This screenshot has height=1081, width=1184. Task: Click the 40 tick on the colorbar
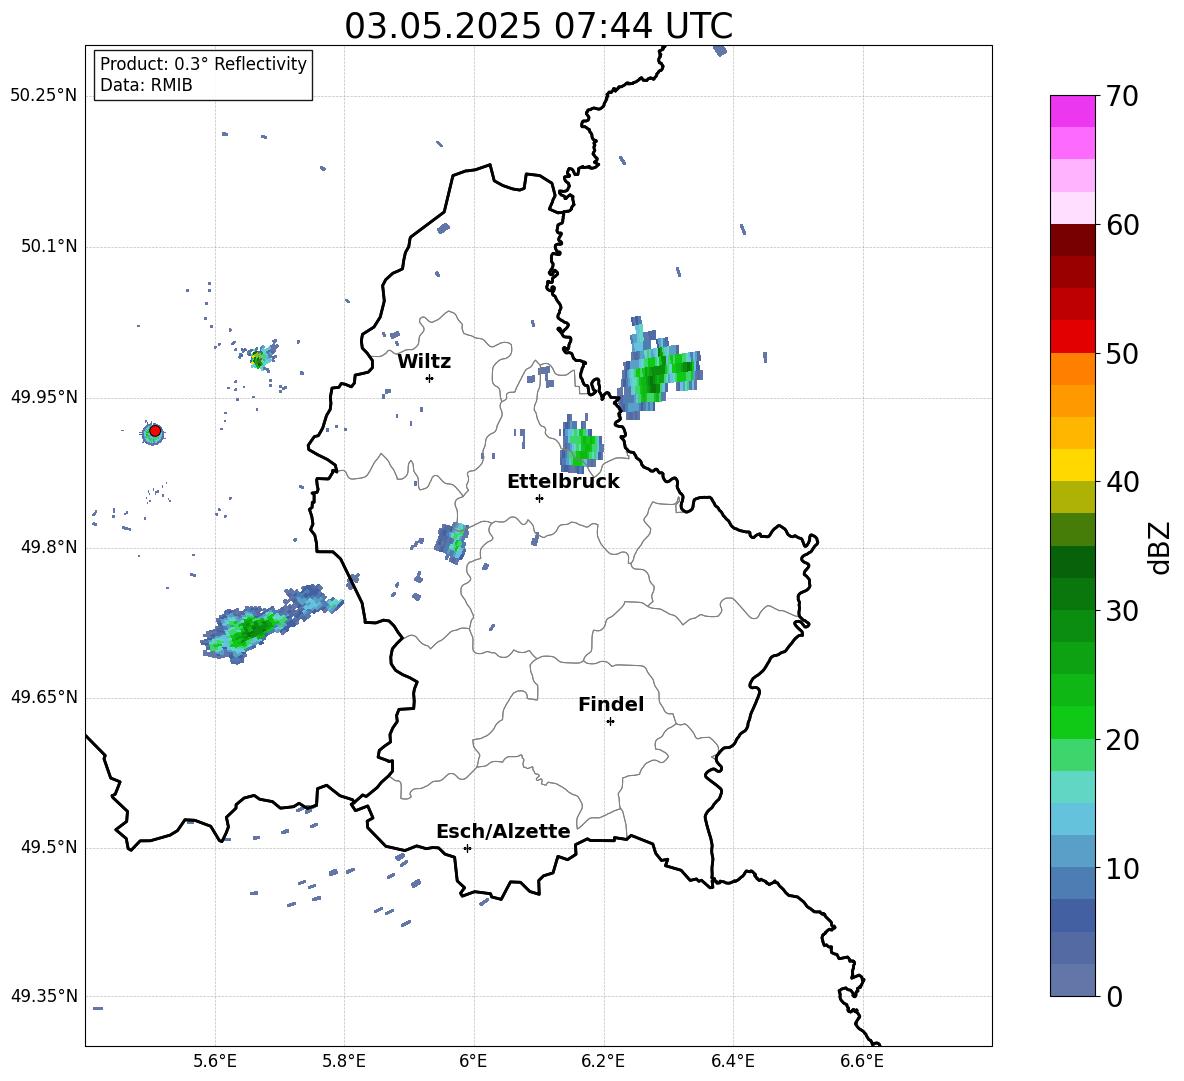click(1122, 482)
